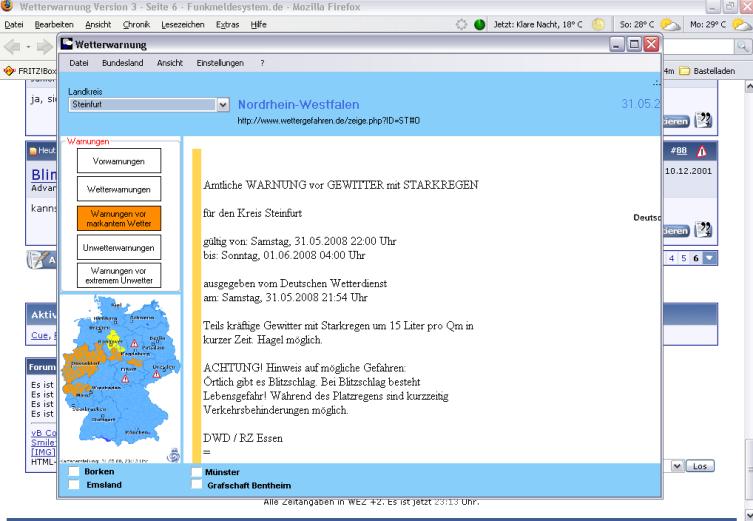Click the search magnifier icon in the Firefox toolbar
Screen dimensions: 753x521
[x=742, y=46]
